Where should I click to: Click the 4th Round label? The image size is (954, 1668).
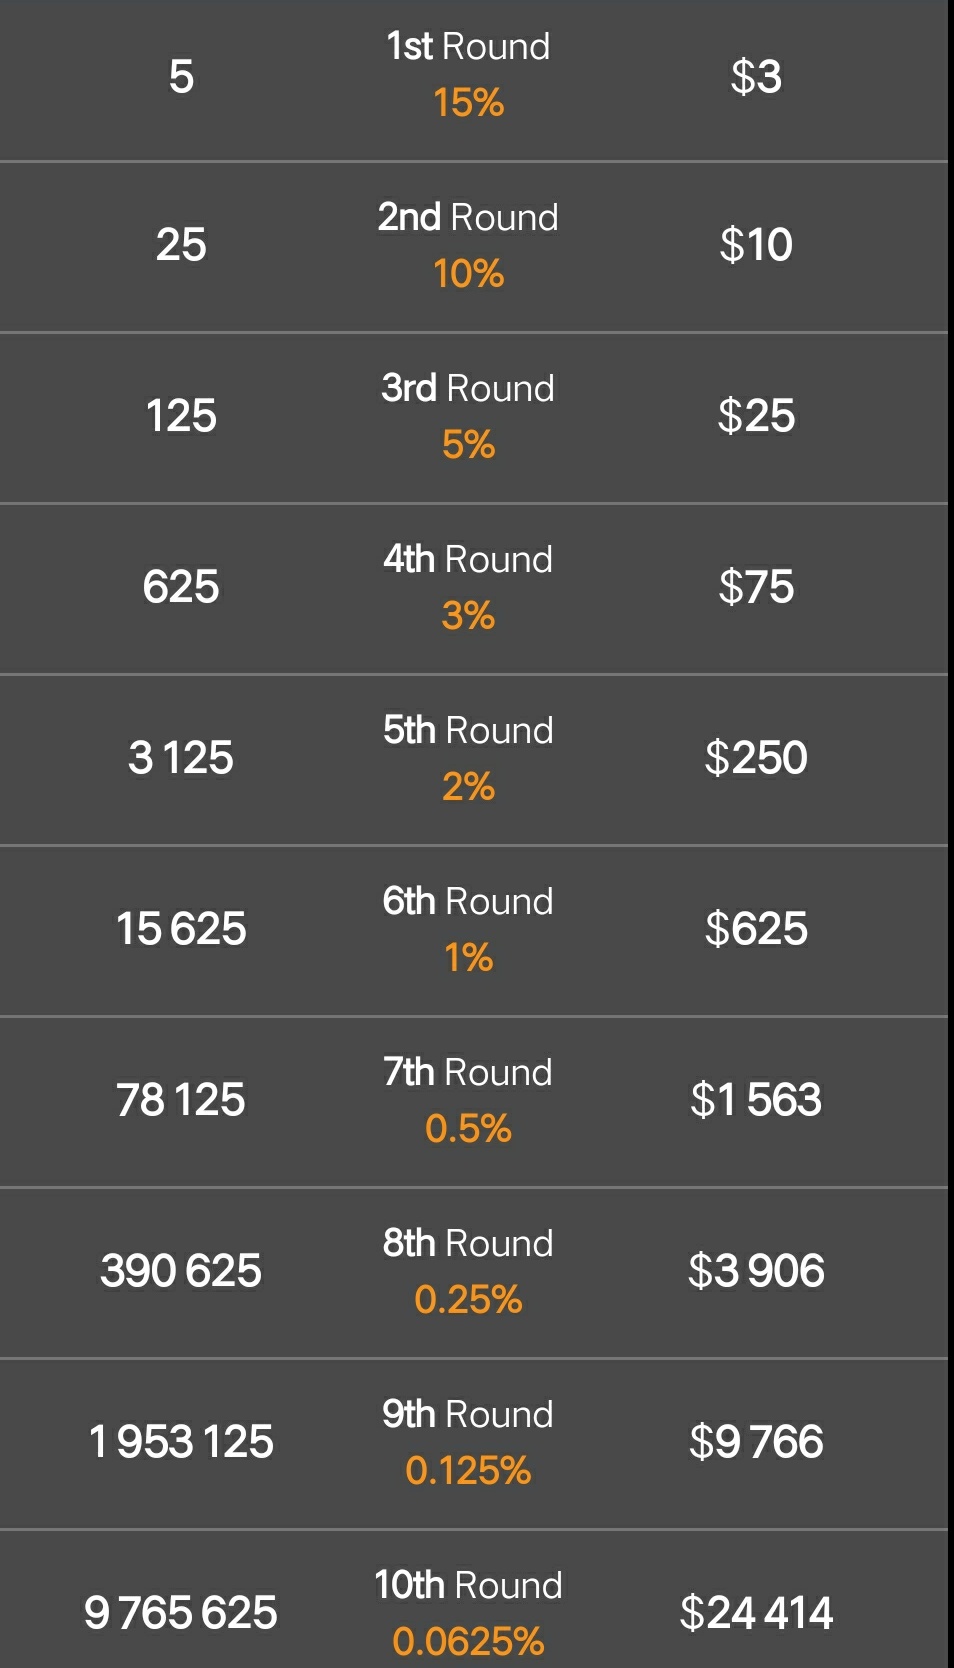click(x=468, y=559)
